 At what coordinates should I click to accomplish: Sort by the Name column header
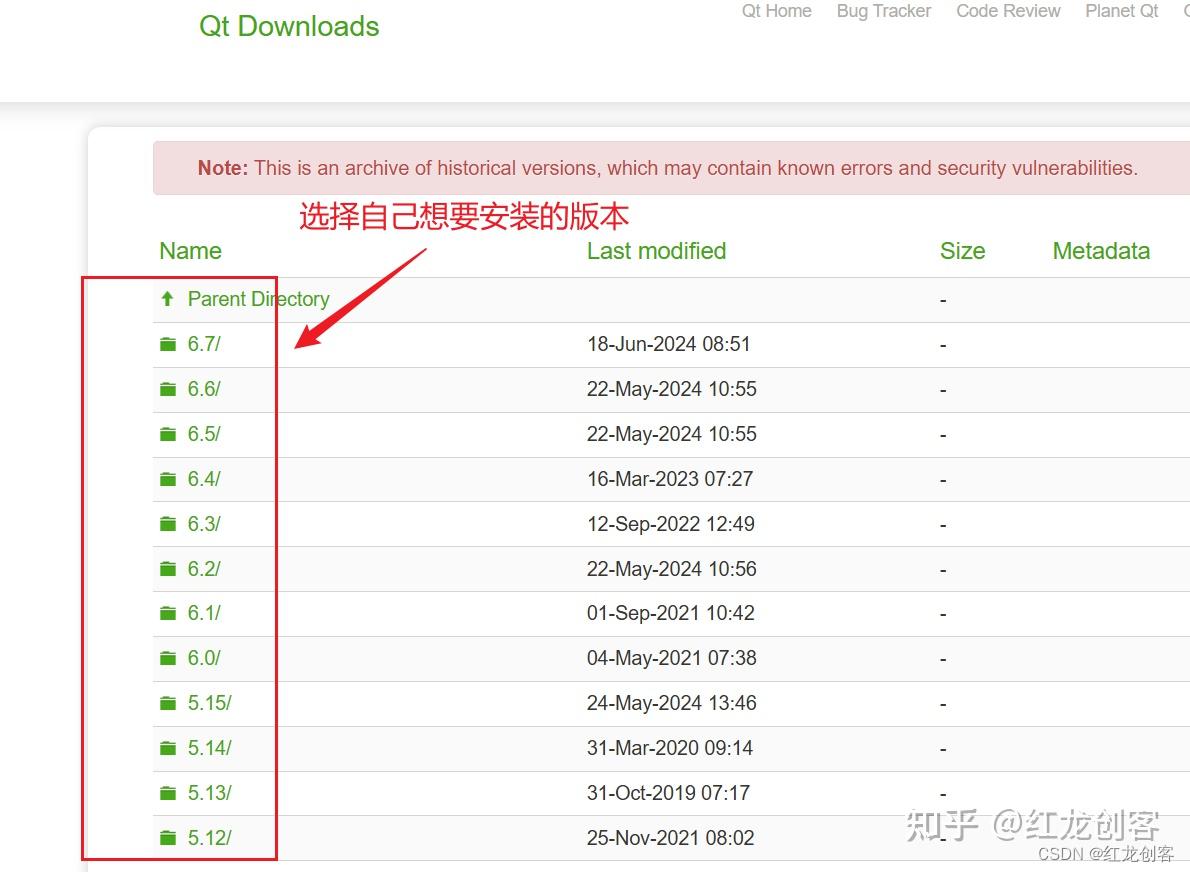[x=190, y=251]
